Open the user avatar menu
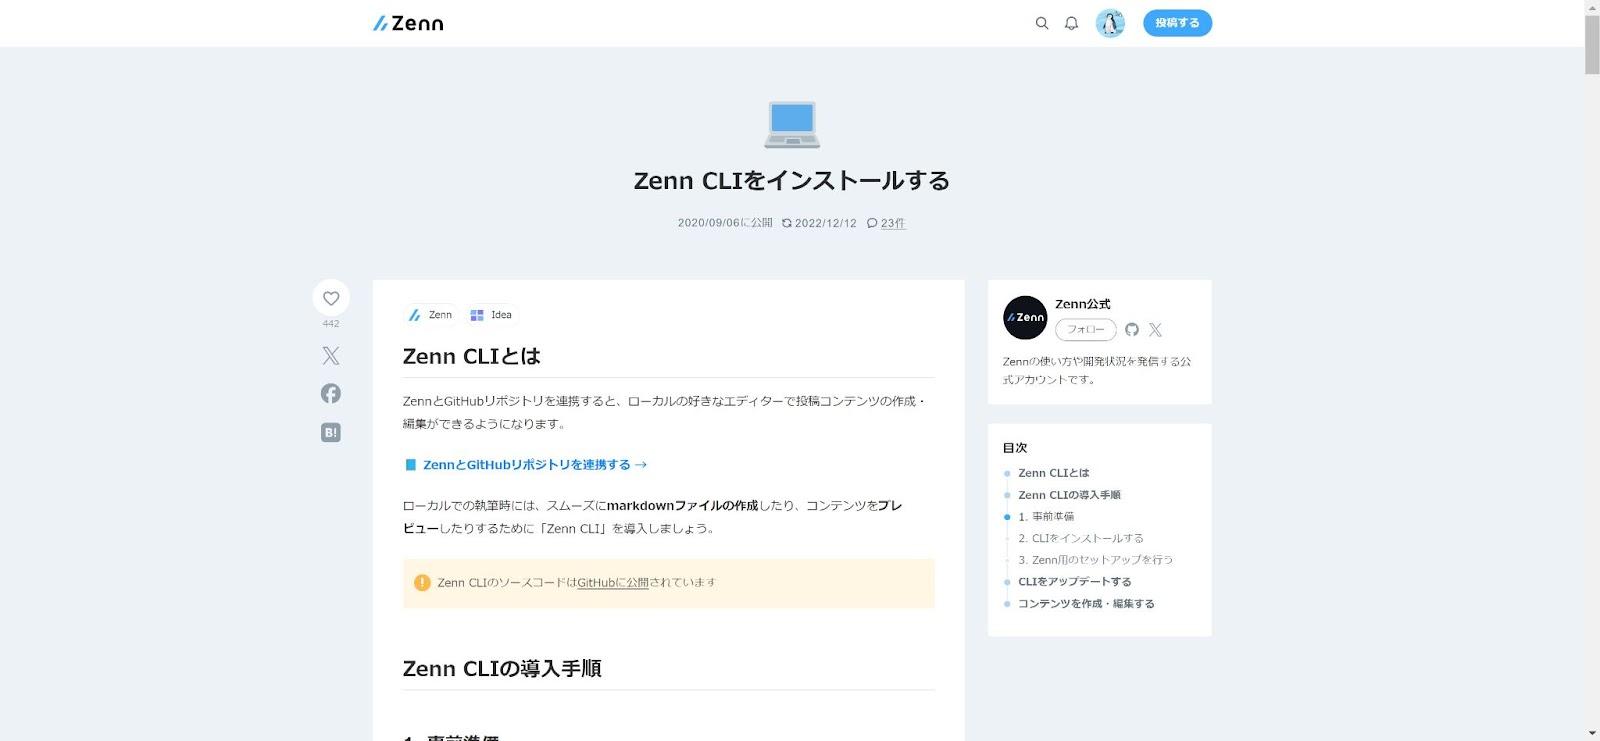Screen dimensions: 1600x741 coord(1110,23)
